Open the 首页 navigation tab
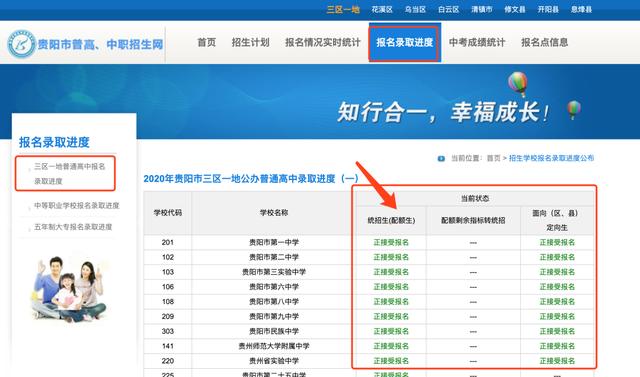 pyautogui.click(x=207, y=42)
